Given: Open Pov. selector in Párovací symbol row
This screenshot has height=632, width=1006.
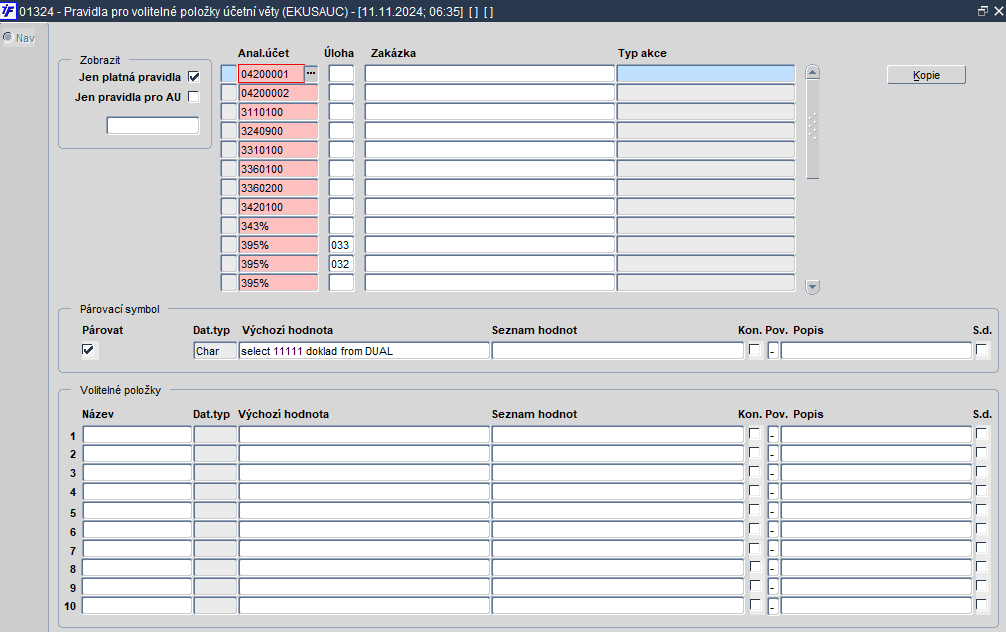Looking at the screenshot, I should point(772,351).
